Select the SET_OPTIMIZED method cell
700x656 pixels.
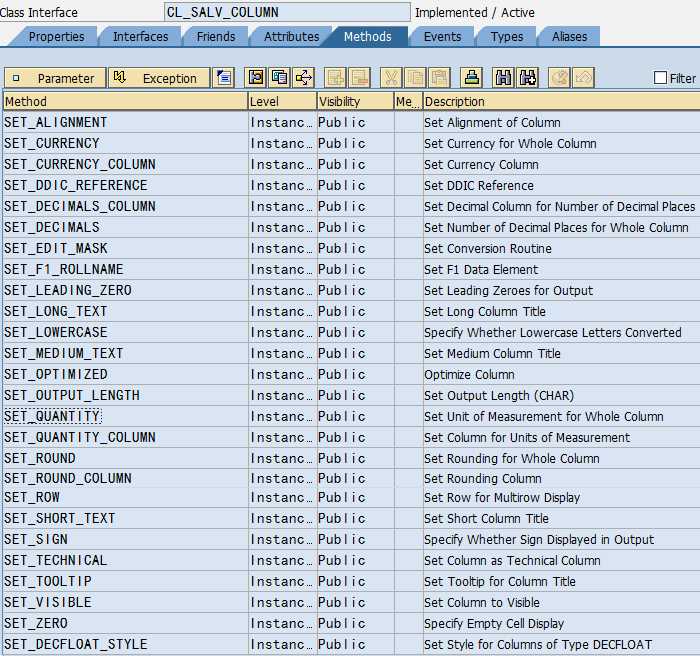tap(125, 374)
